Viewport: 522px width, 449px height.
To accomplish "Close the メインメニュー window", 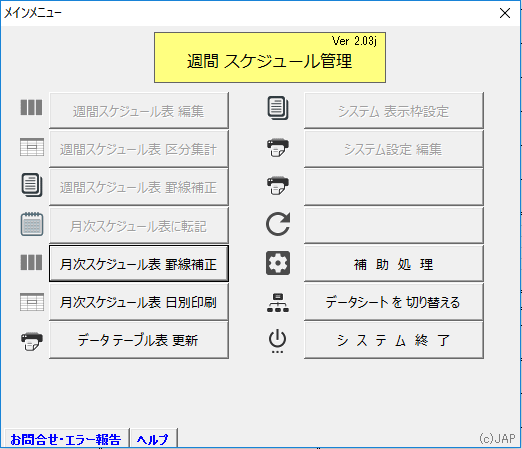I will (505, 13).
